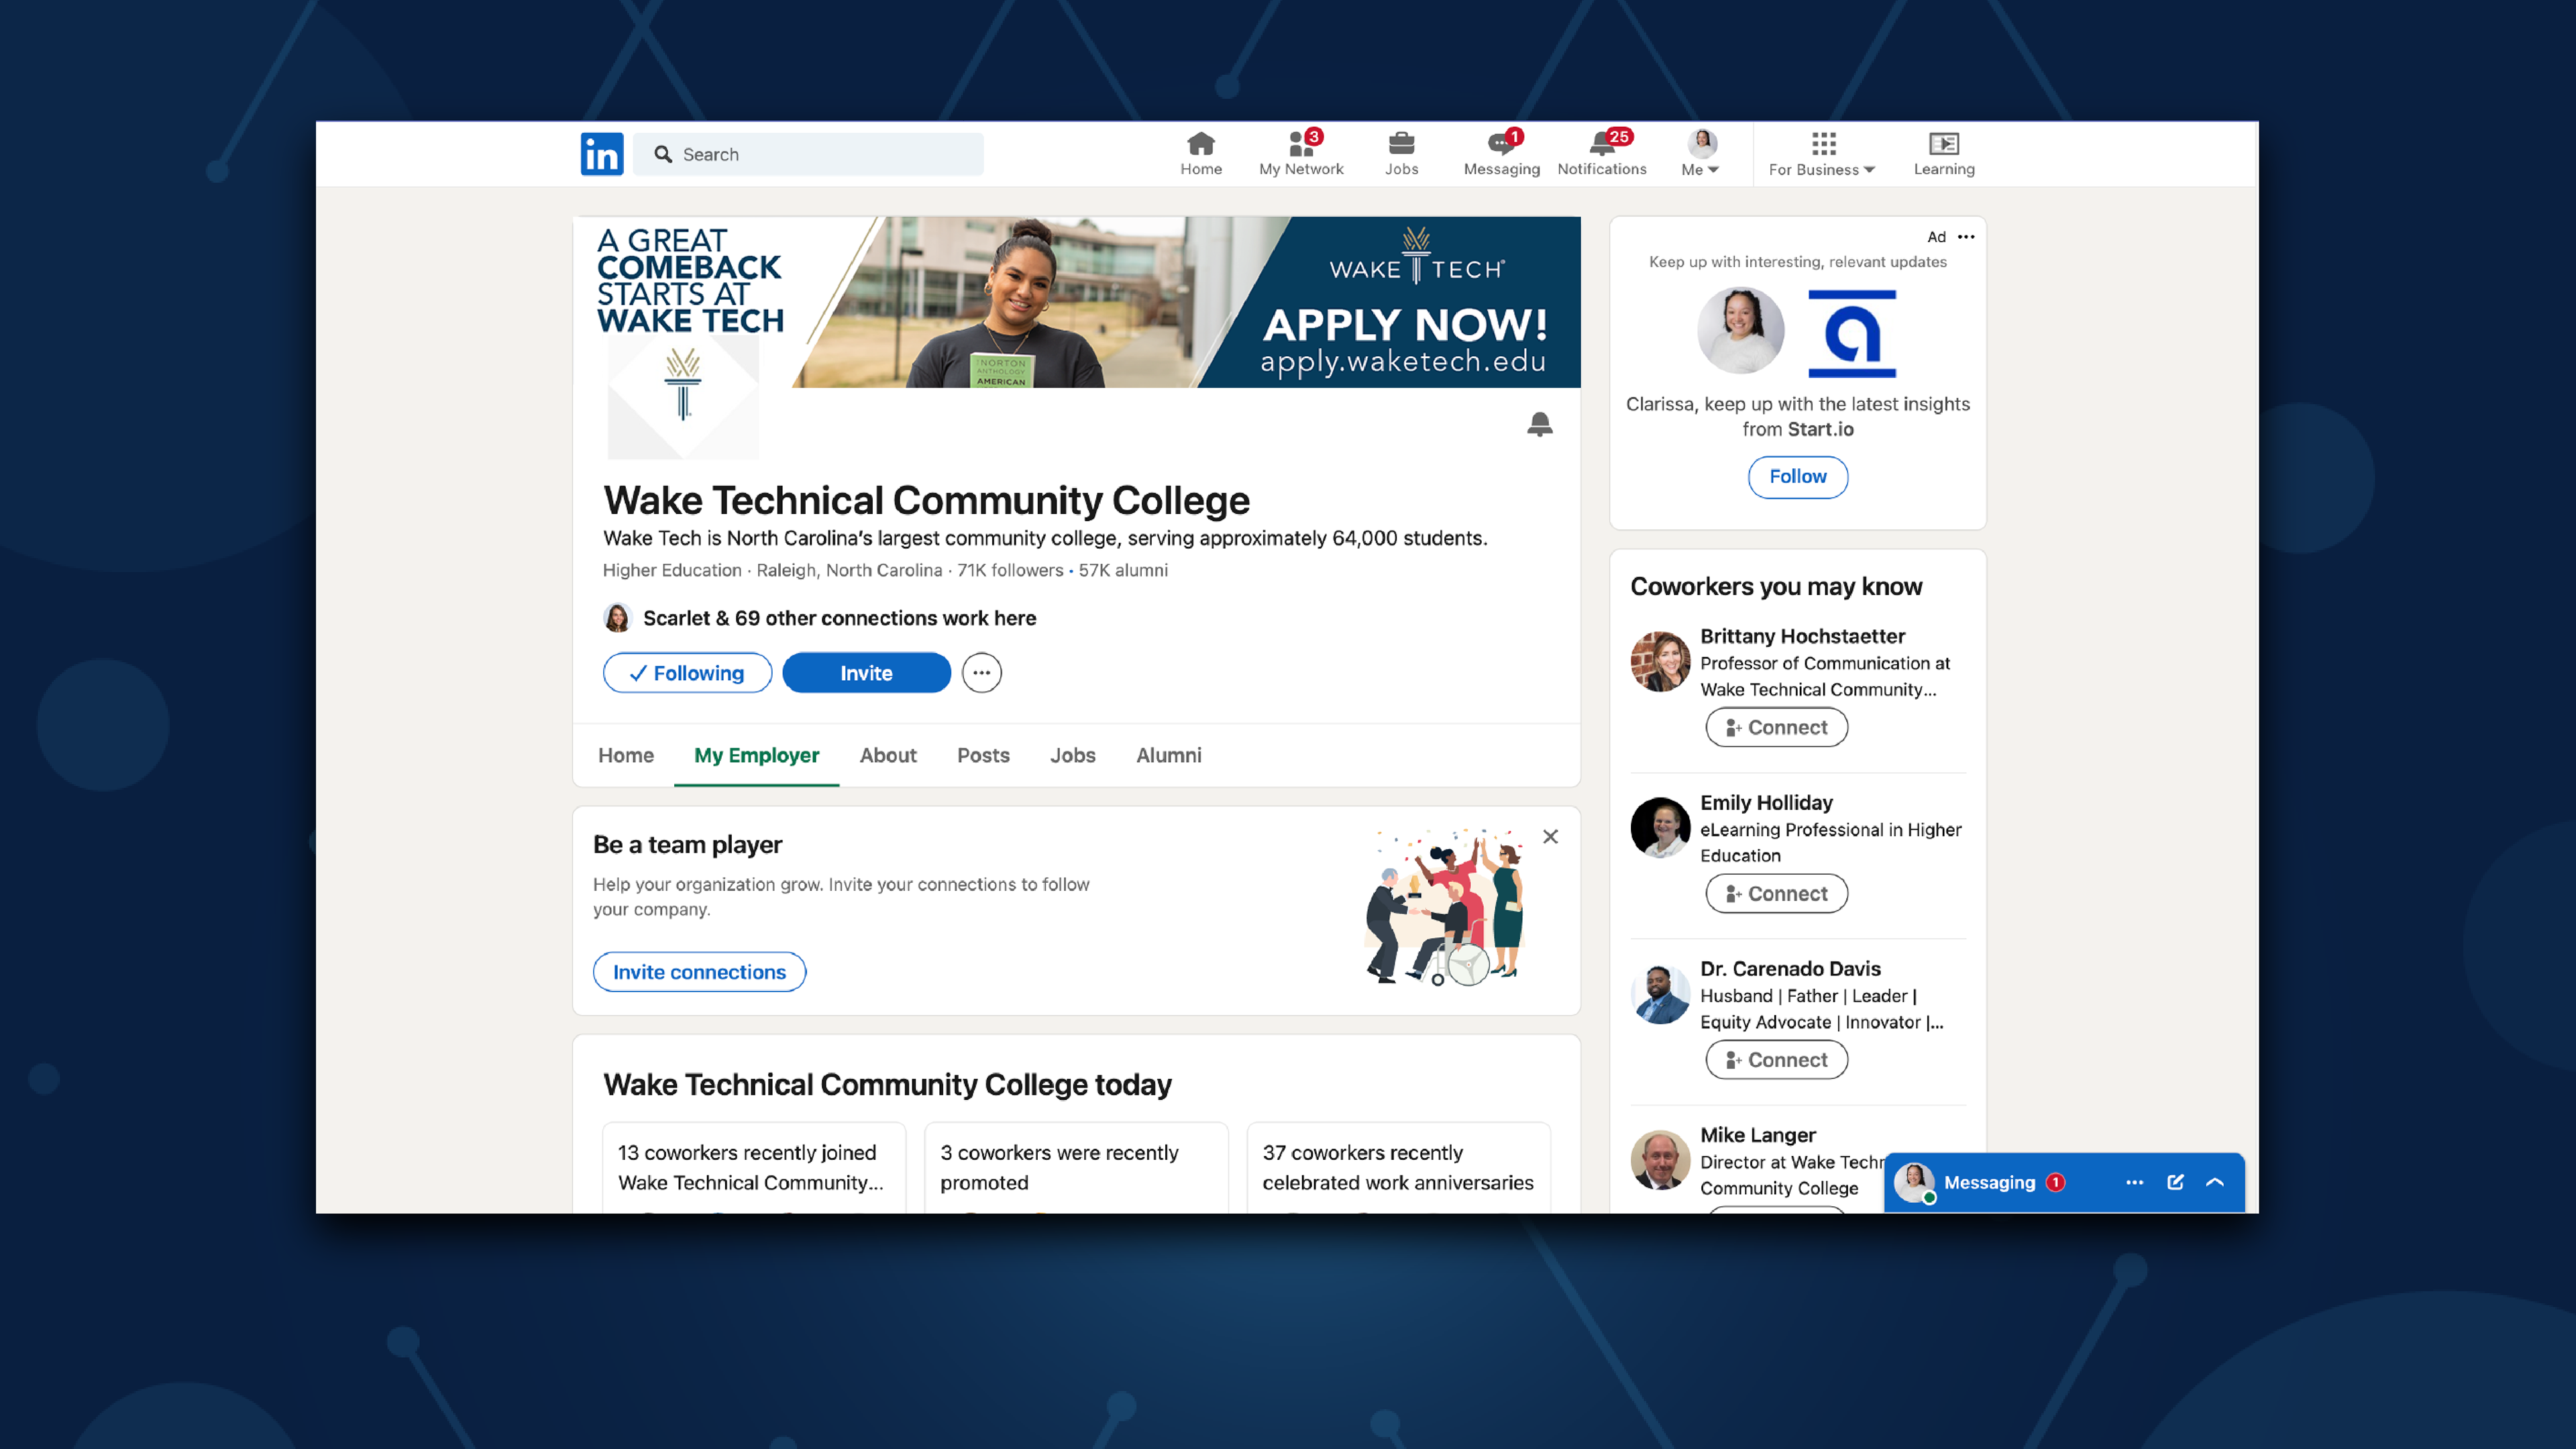This screenshot has height=1449, width=2576.
Task: Open Scarlet & 69 other connections link
Action: [x=839, y=618]
